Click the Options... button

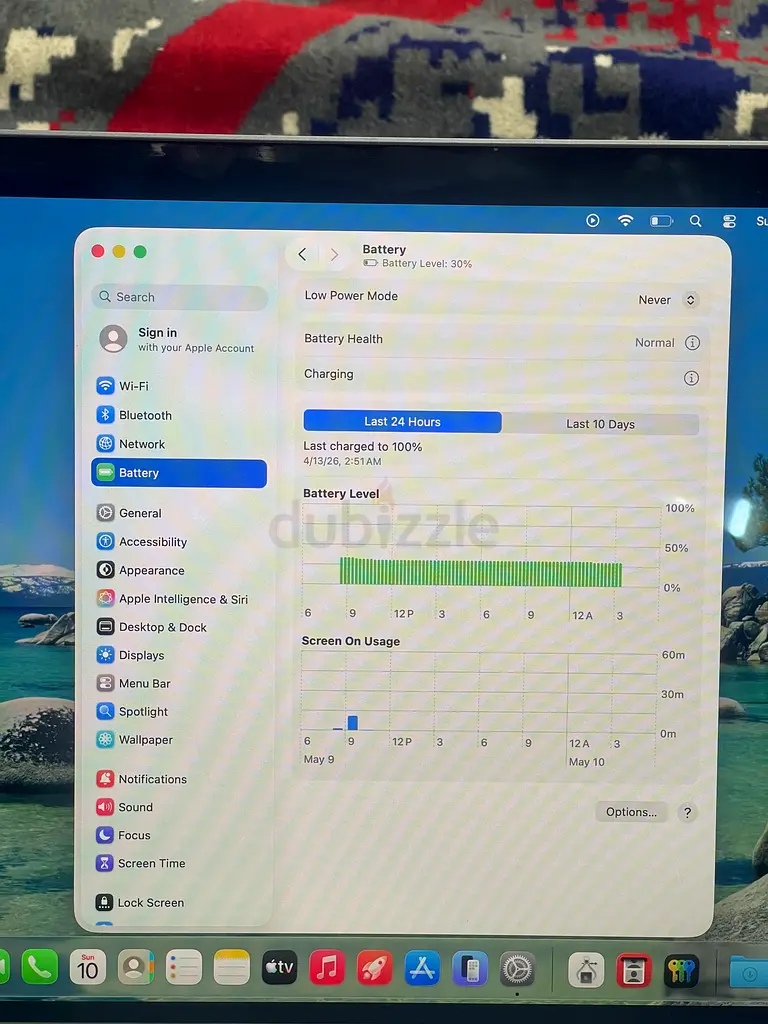pyautogui.click(x=631, y=812)
